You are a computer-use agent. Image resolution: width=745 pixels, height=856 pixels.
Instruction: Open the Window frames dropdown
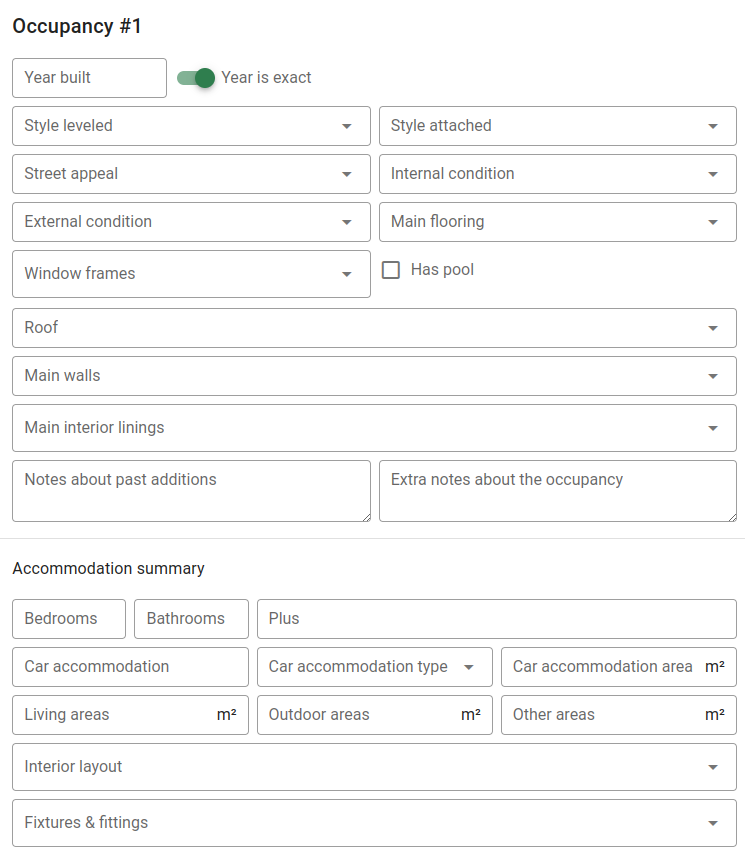(x=191, y=274)
